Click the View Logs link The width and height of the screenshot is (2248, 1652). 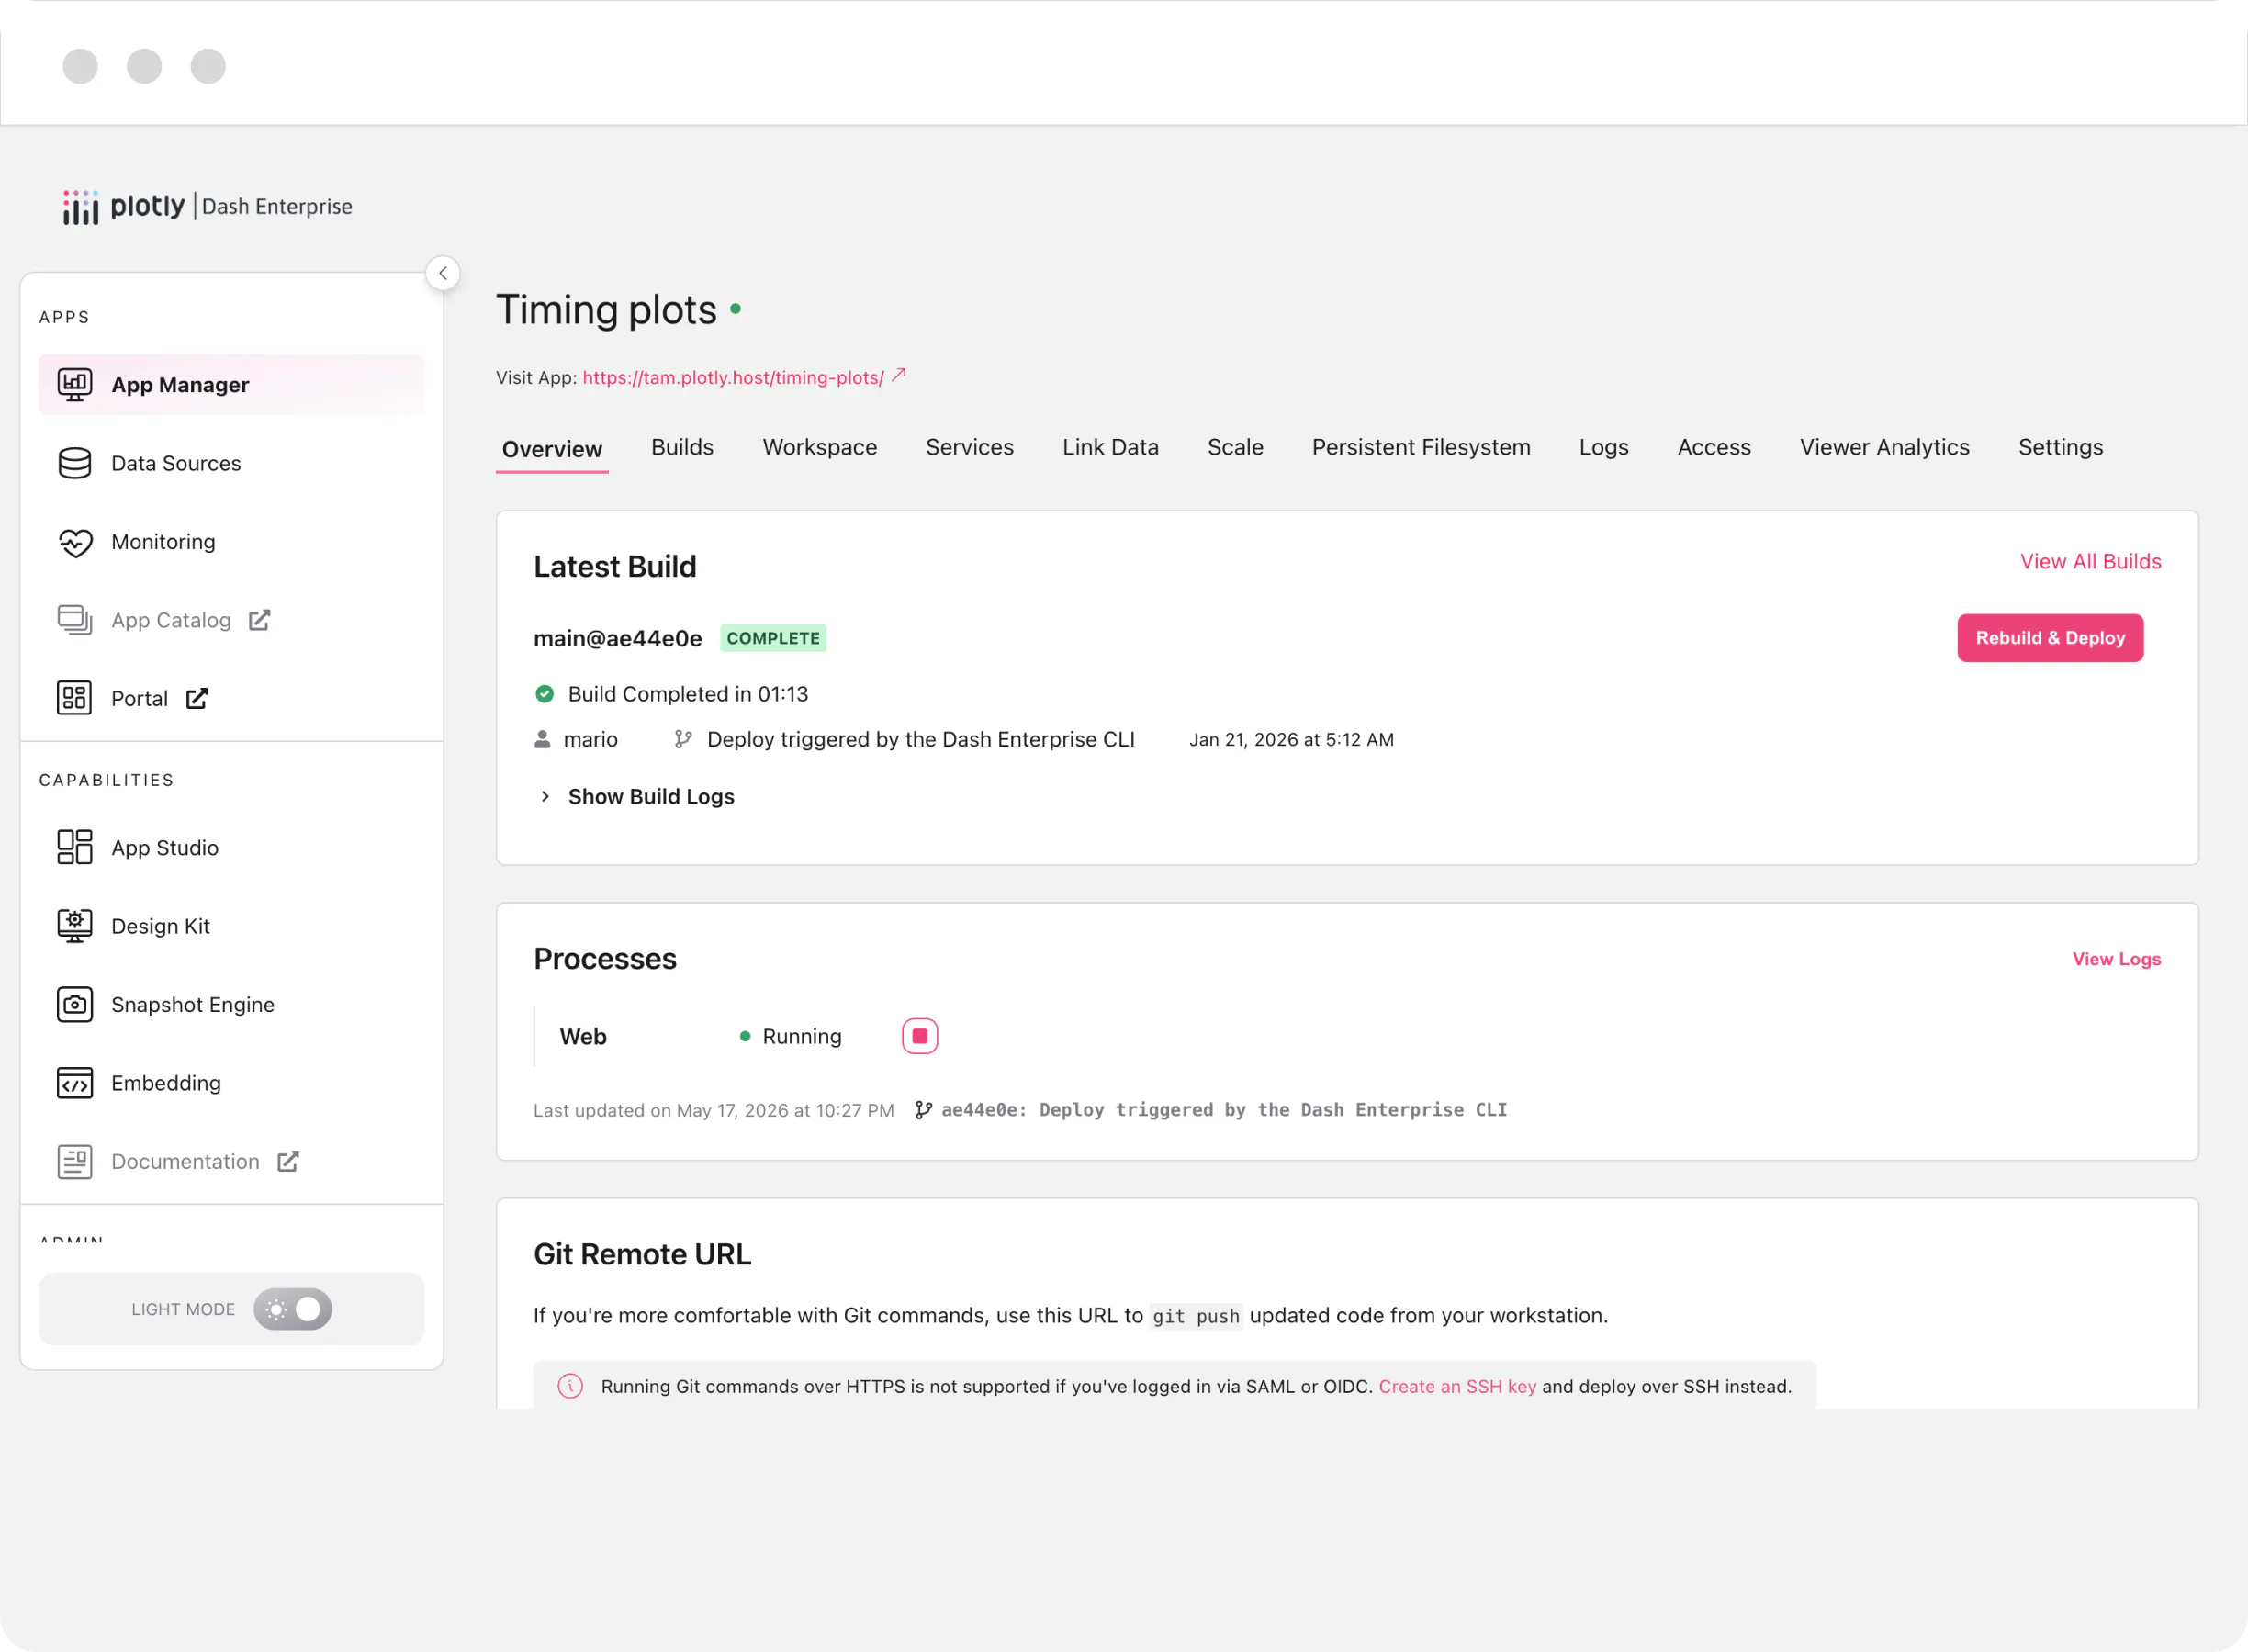[2117, 959]
